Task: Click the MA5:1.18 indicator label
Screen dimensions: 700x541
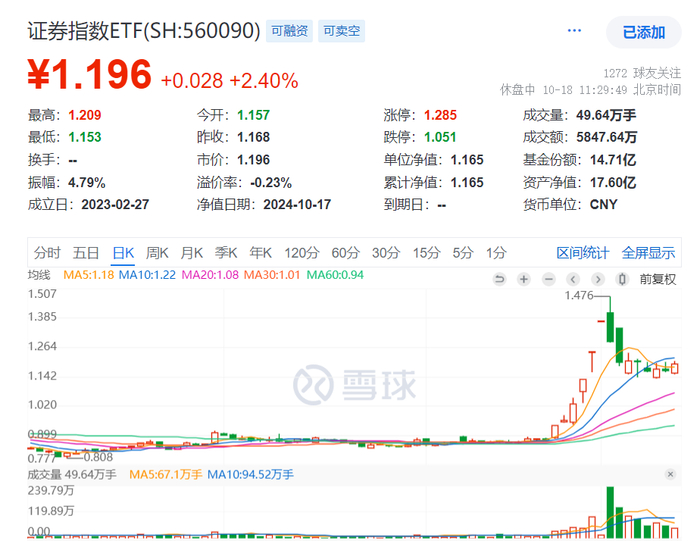Action: 88,275
